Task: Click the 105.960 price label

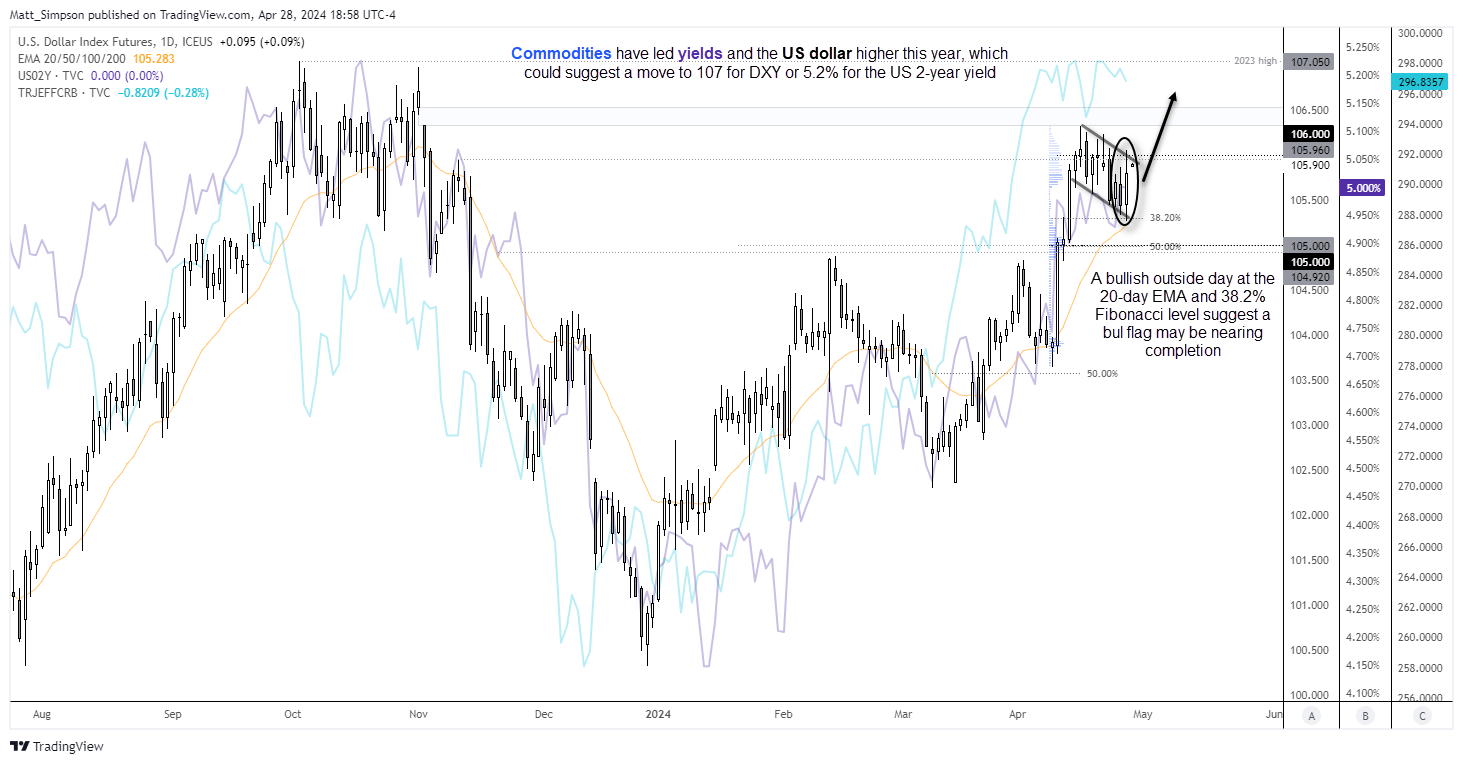Action: [x=1309, y=149]
